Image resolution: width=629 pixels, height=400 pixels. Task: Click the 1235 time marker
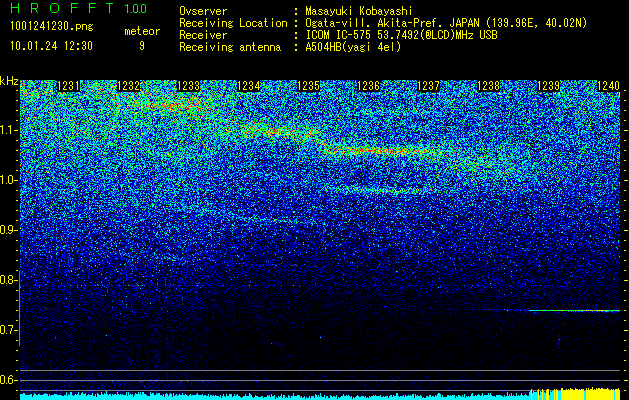(308, 86)
